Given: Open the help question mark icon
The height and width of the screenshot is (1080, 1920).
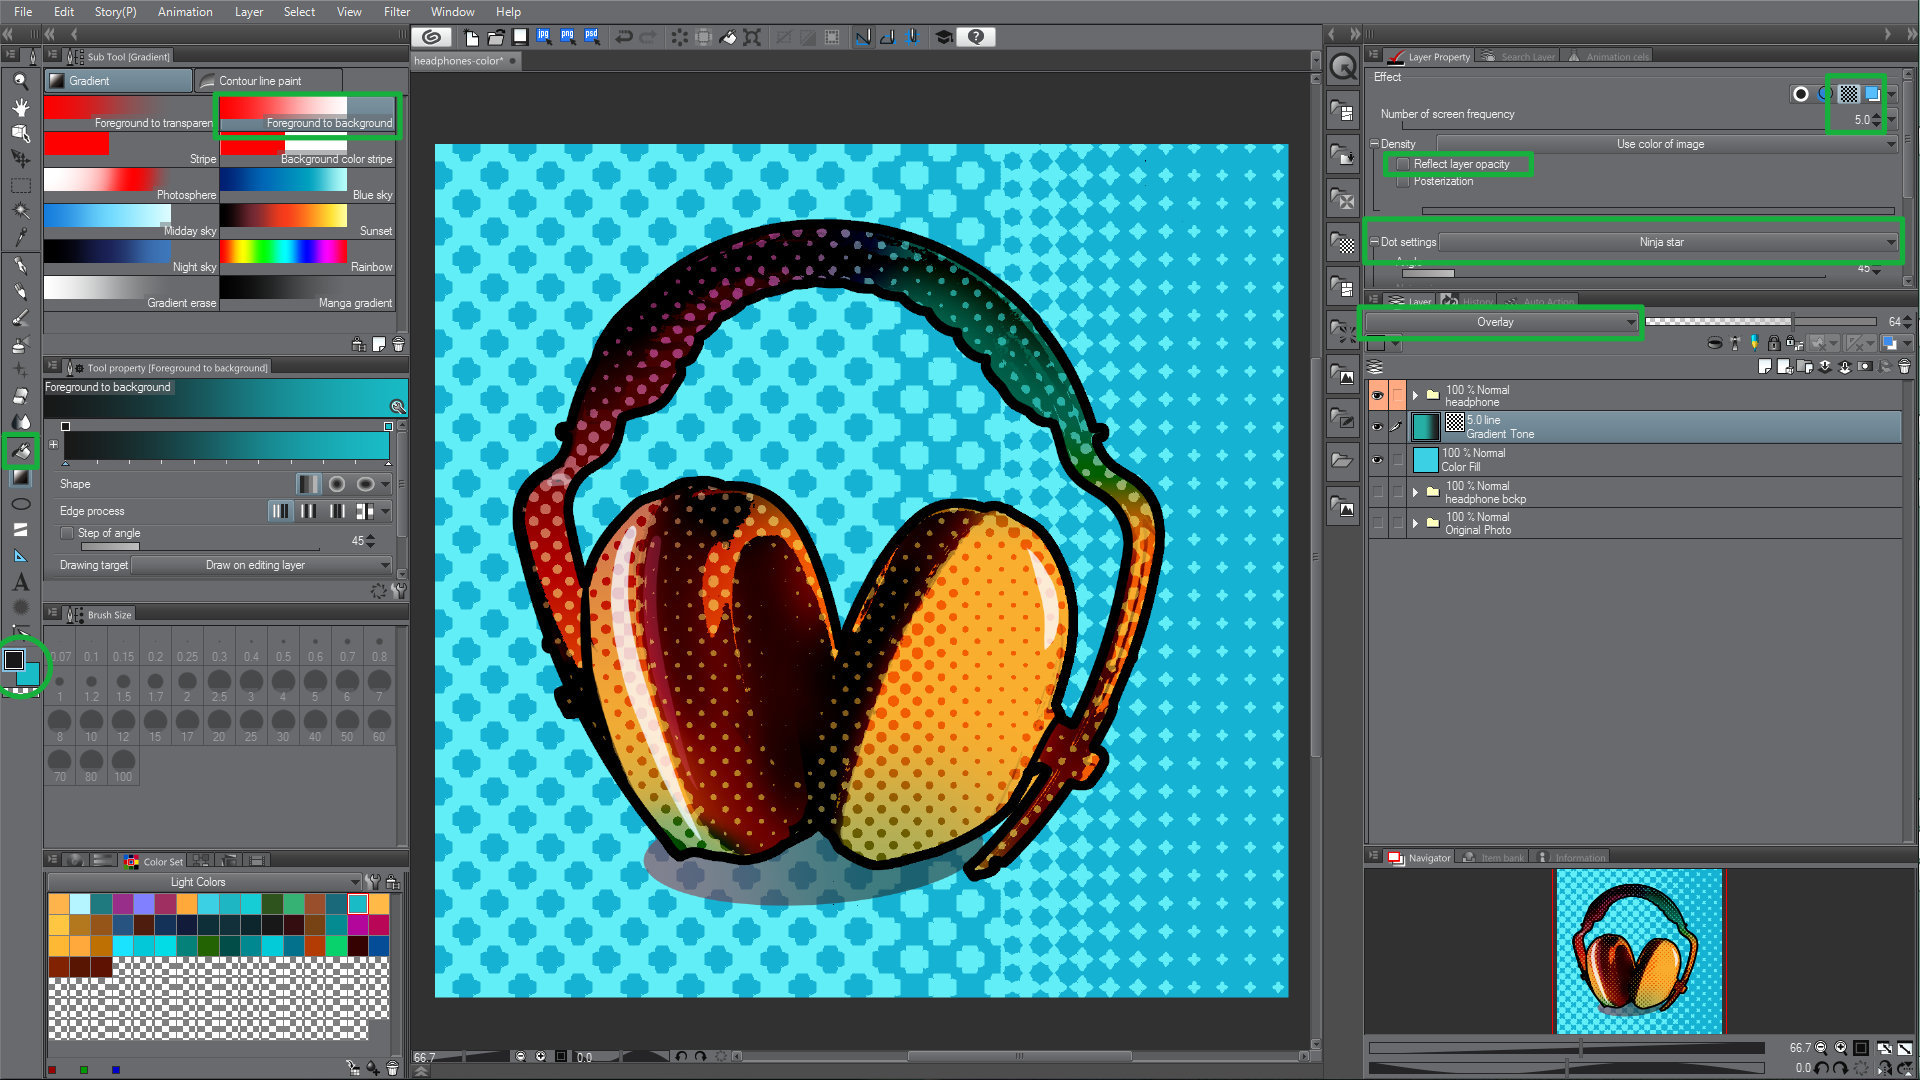Looking at the screenshot, I should (976, 37).
